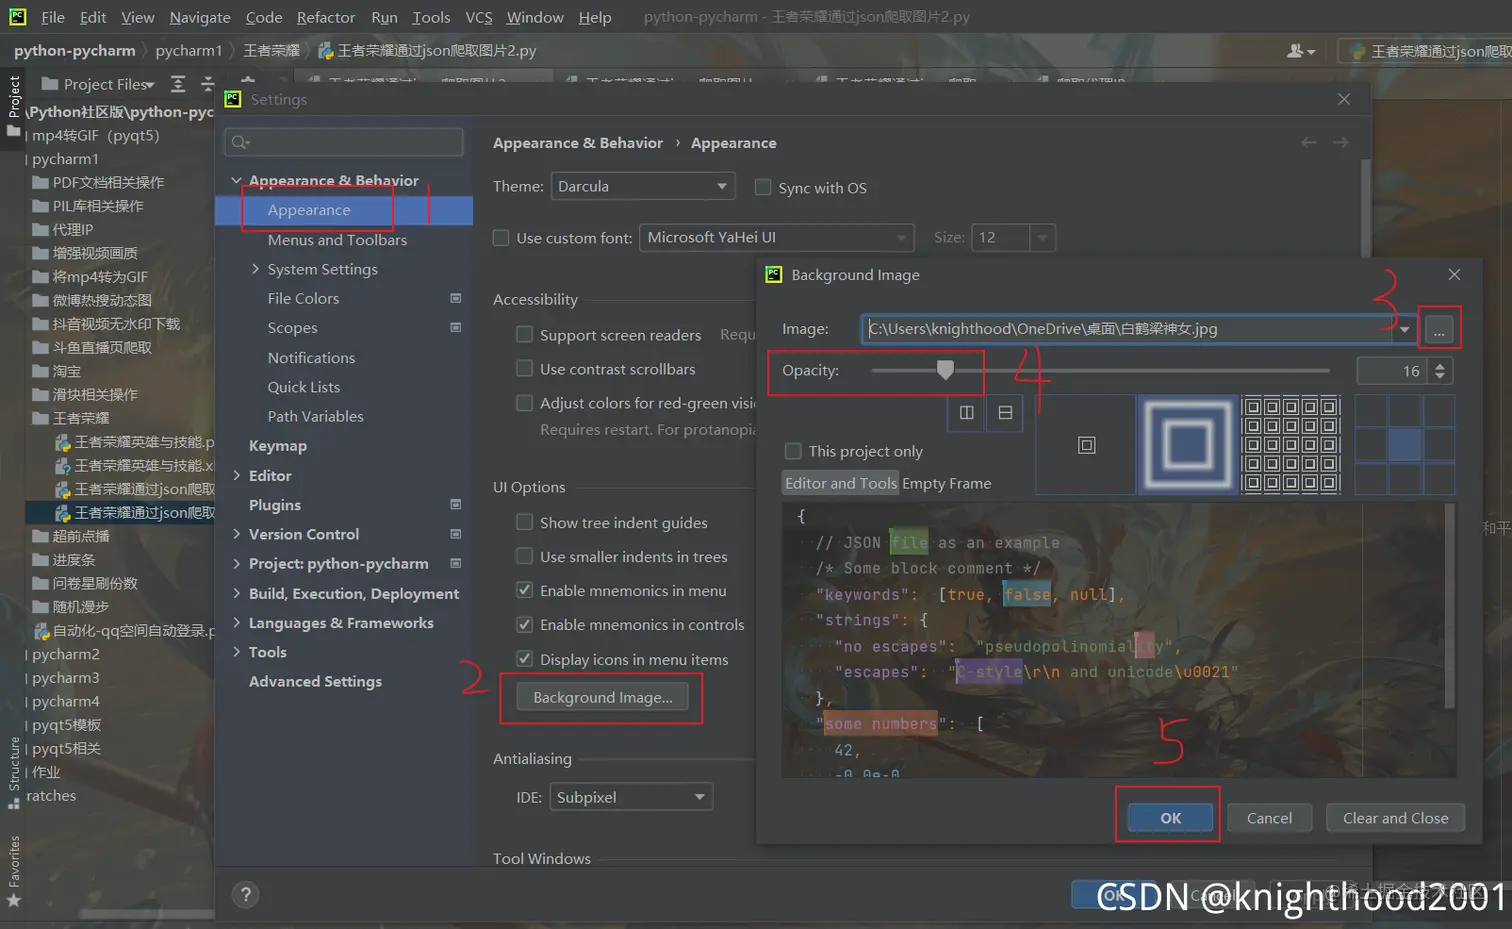
Task: Click the browse '...' button for image path
Action: 1439,329
